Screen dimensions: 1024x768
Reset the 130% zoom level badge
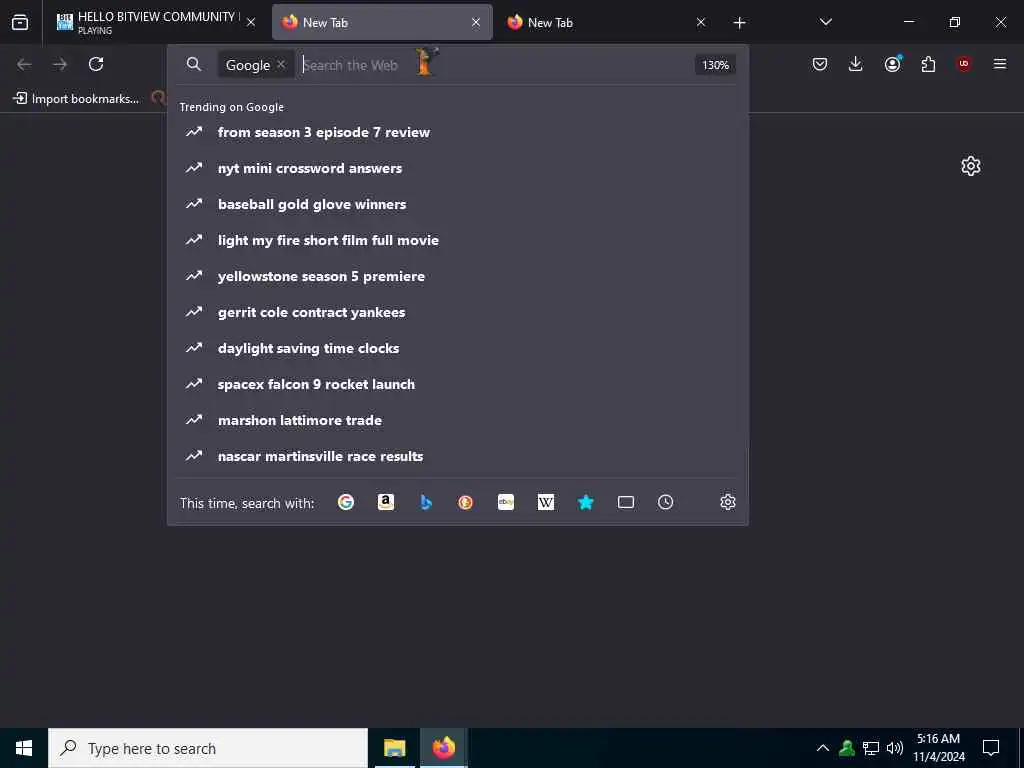click(715, 65)
